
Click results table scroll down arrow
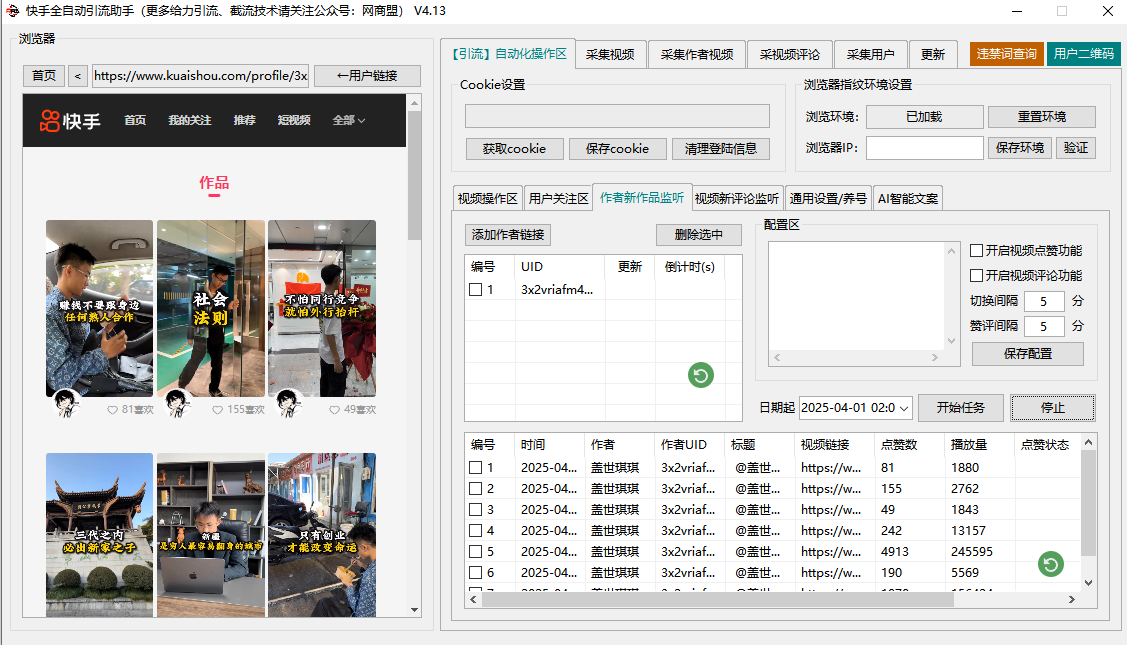[1088, 582]
